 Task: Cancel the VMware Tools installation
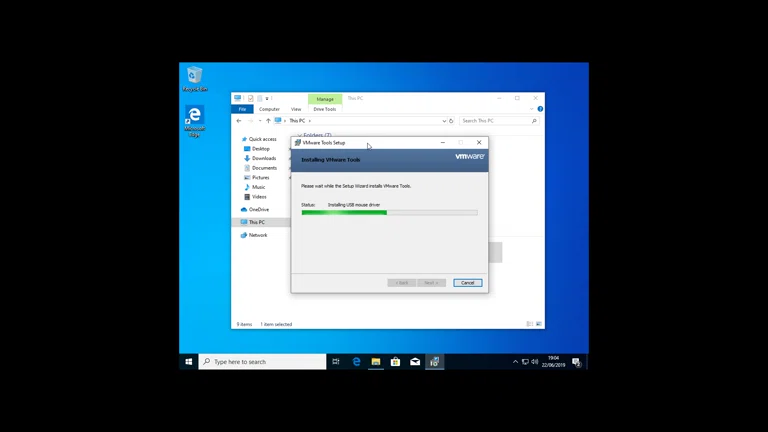(x=467, y=283)
